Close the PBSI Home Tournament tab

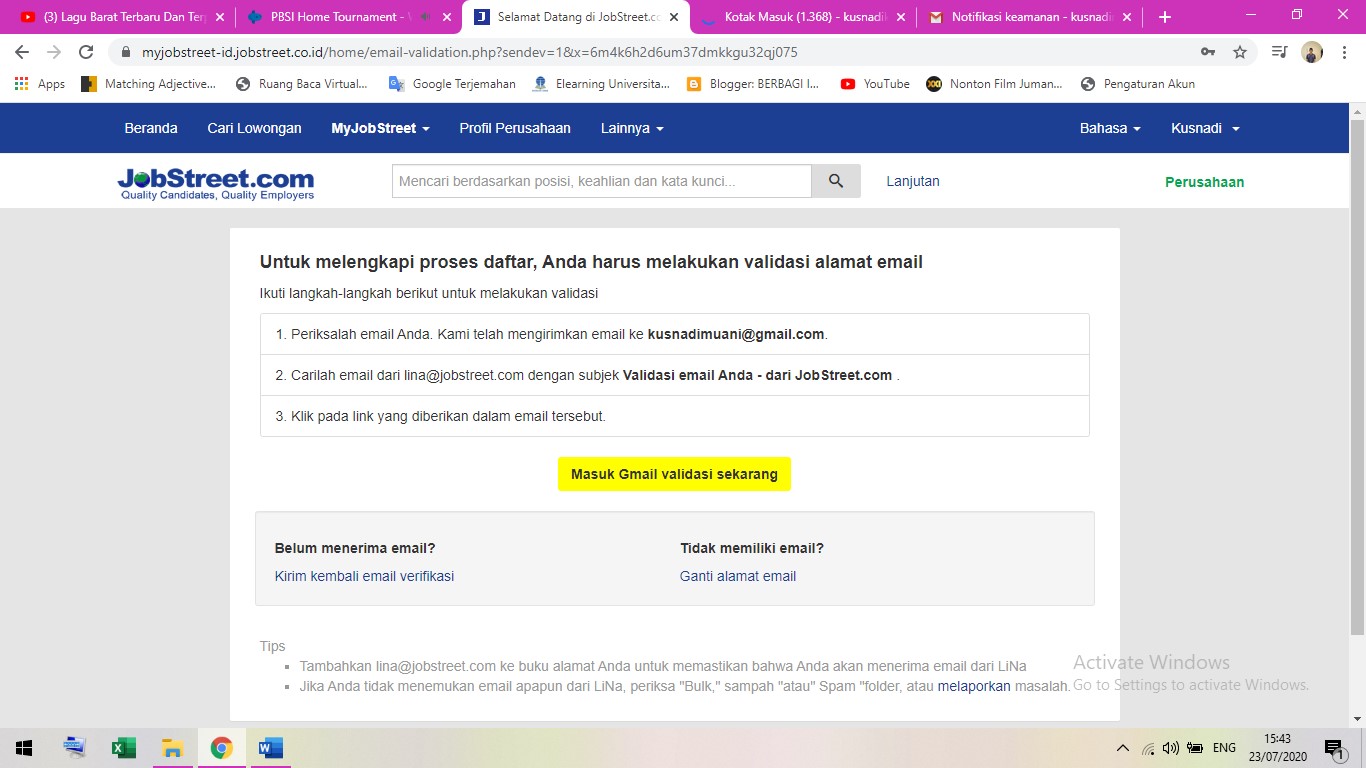point(446,17)
